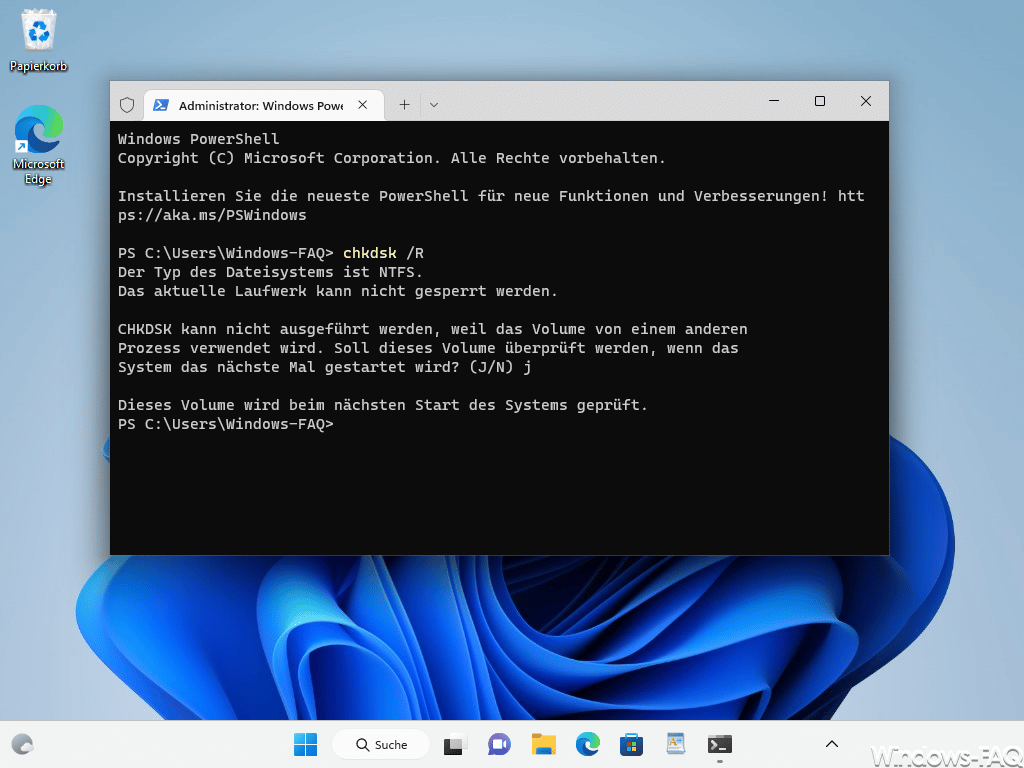Minimize the terminal window
Viewport: 1024px width, 768px height.
pyautogui.click(x=774, y=101)
